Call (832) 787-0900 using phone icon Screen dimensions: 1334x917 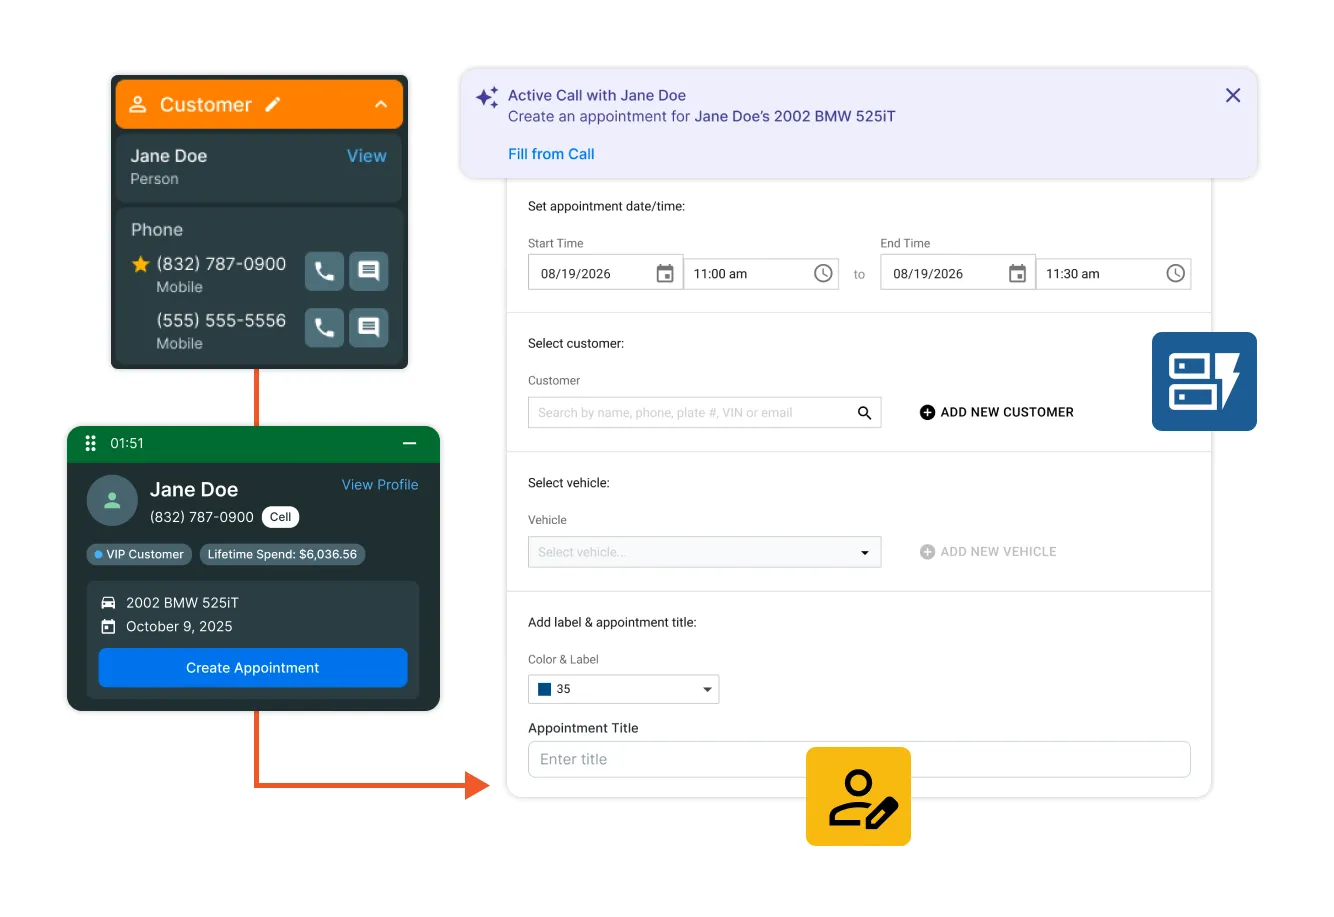tap(324, 271)
